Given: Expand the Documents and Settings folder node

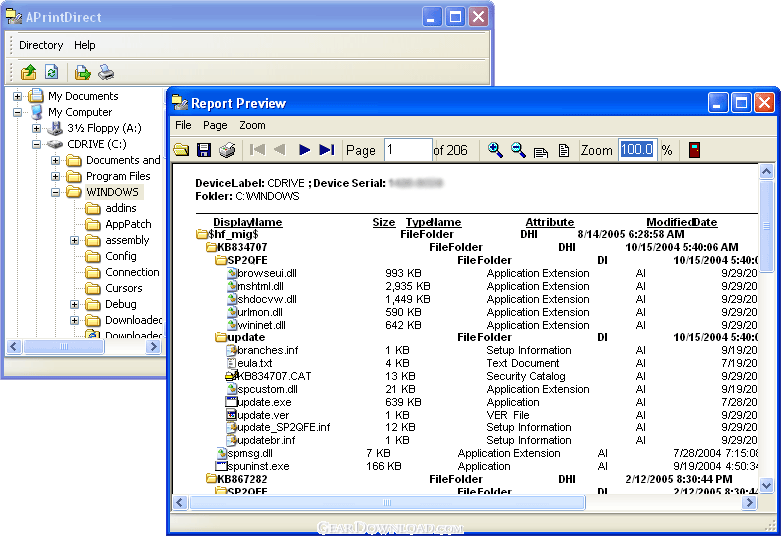Looking at the screenshot, I should coord(55,160).
